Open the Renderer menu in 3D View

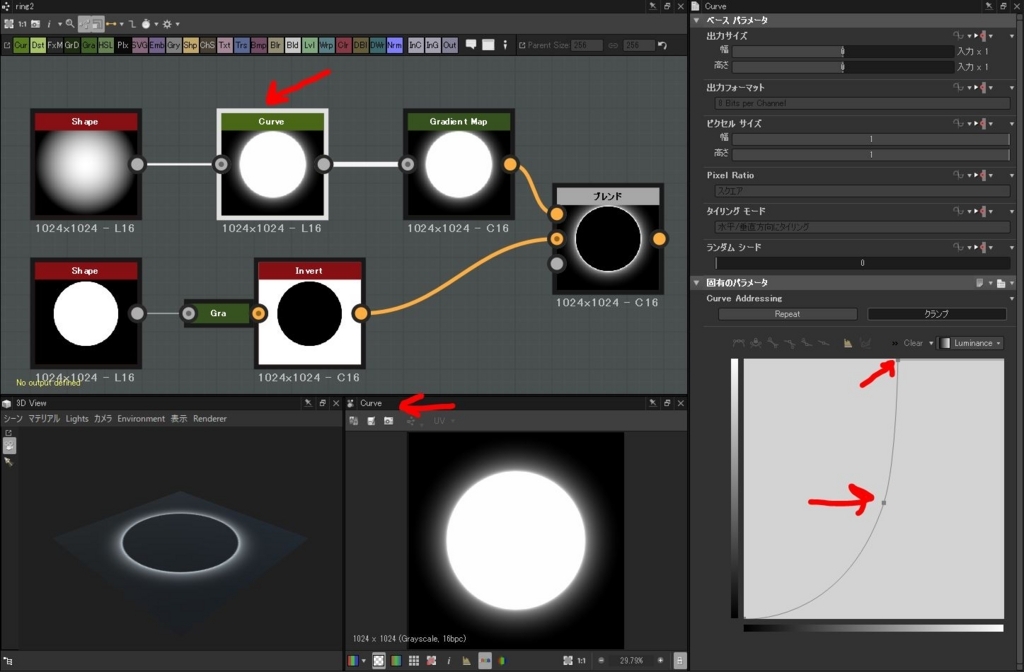pyautogui.click(x=210, y=419)
